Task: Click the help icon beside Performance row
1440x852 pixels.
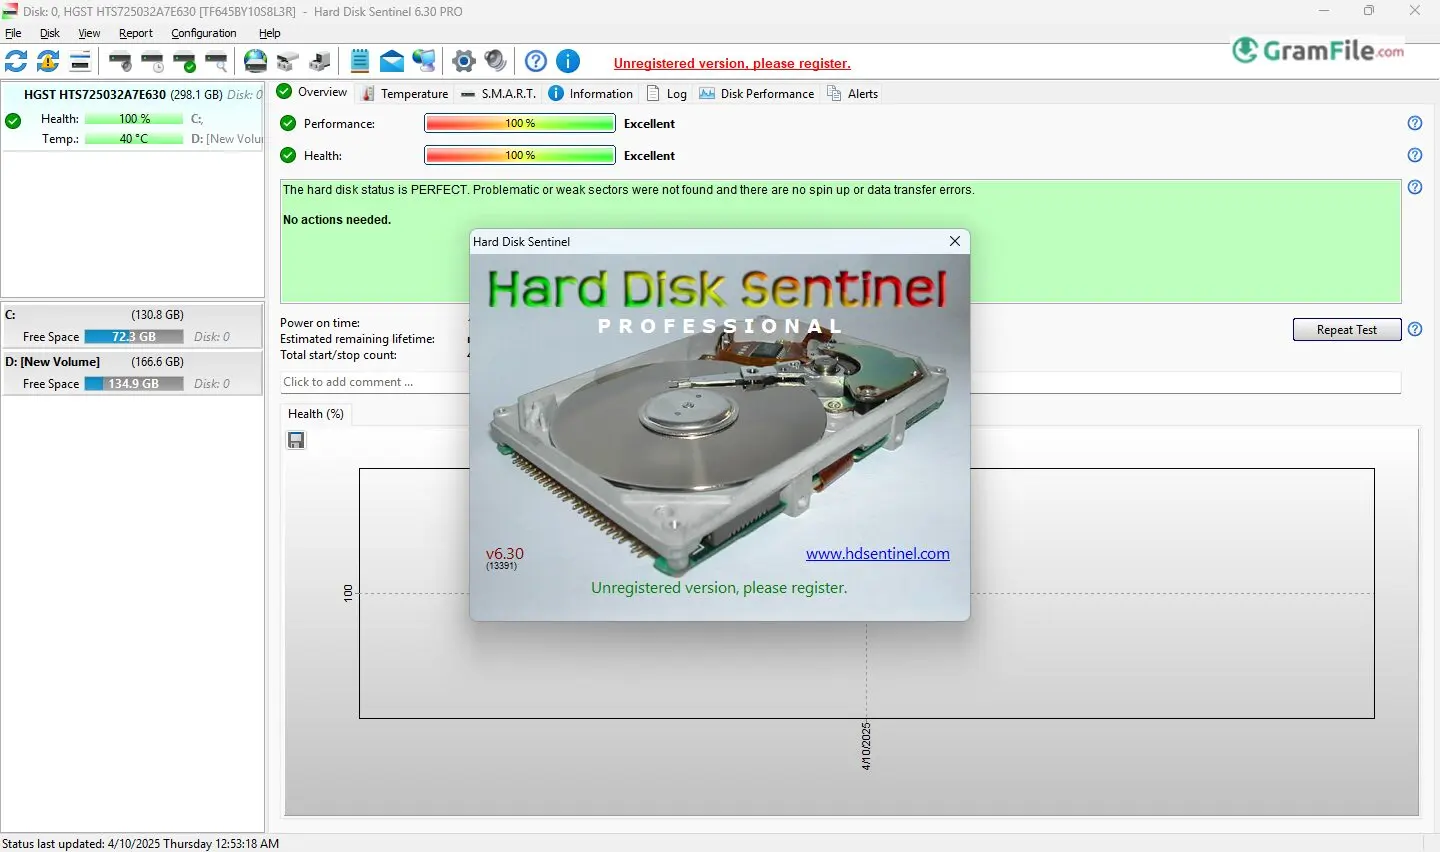Action: coord(1415,123)
